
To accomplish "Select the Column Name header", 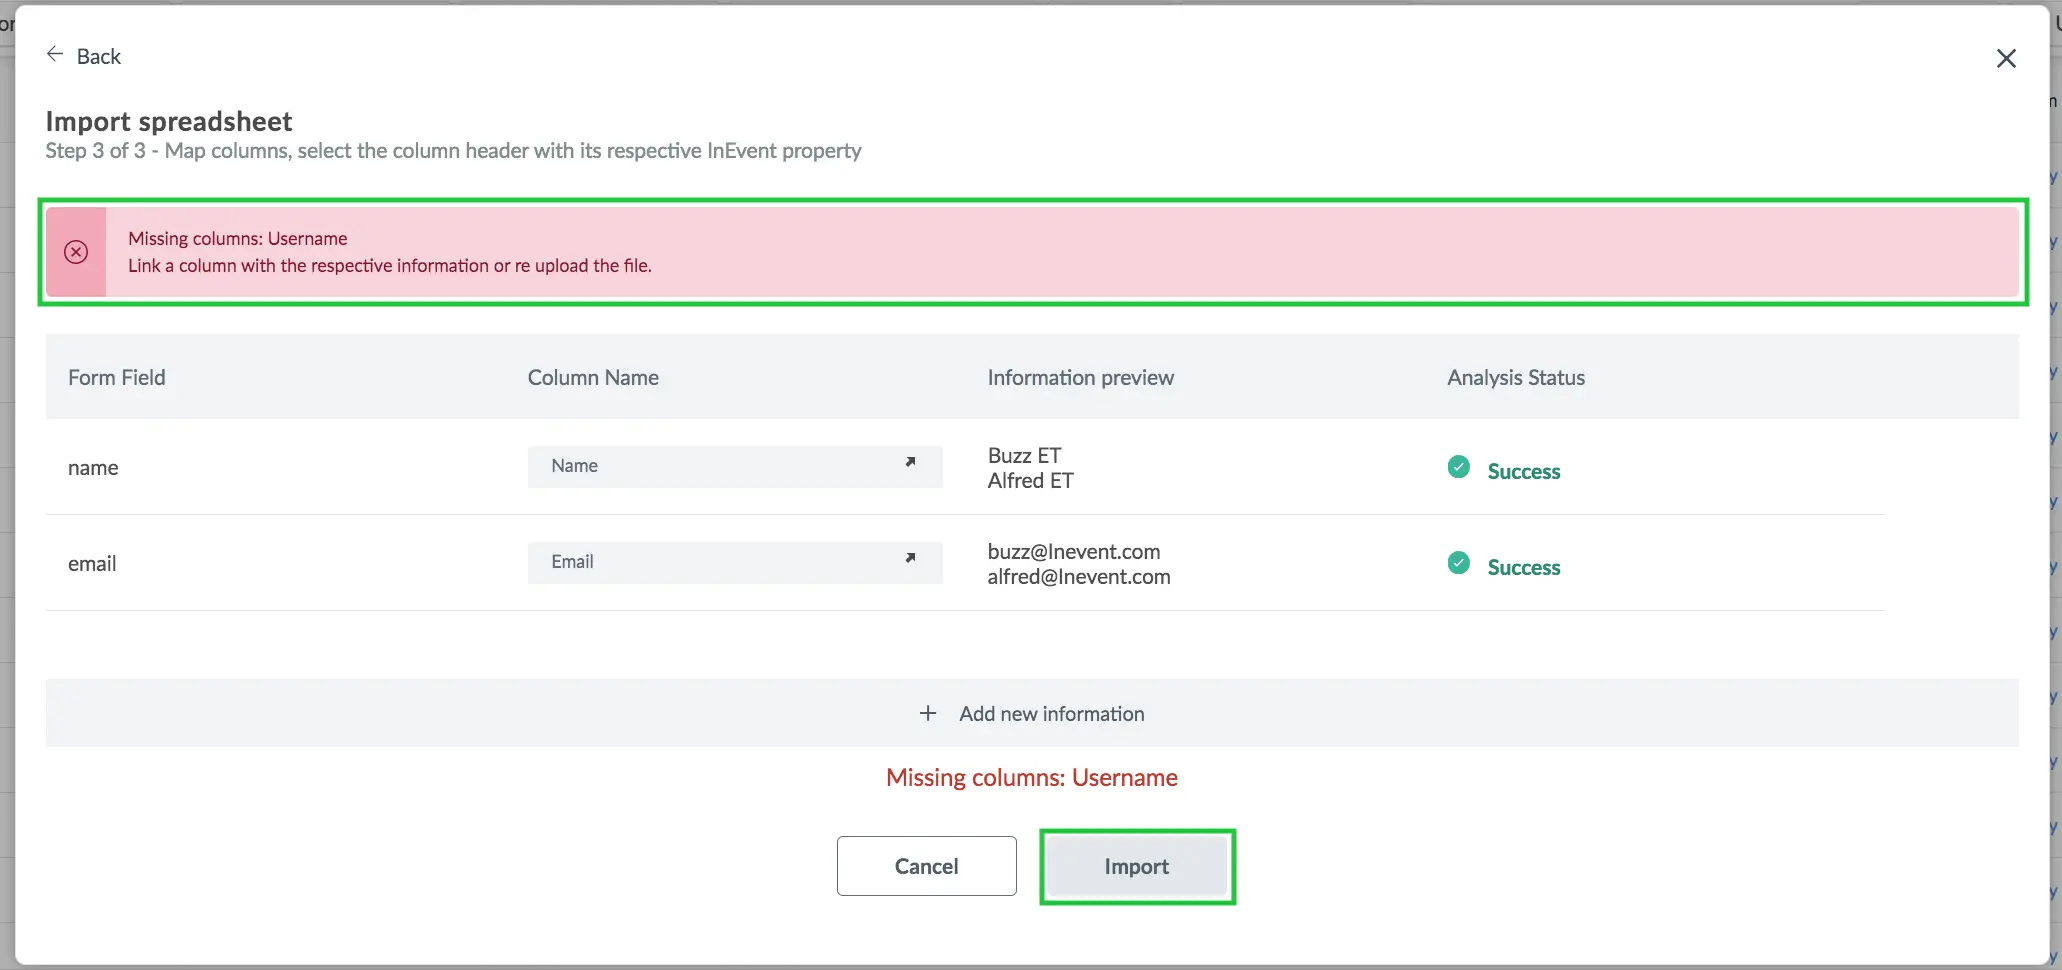I will [x=593, y=378].
